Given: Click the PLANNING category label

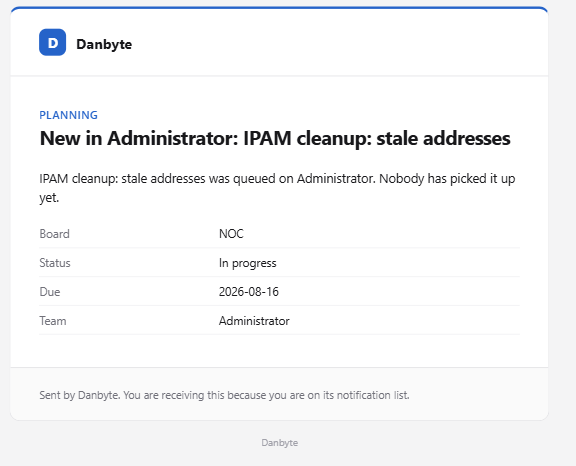Looking at the screenshot, I should pyautogui.click(x=68, y=115).
